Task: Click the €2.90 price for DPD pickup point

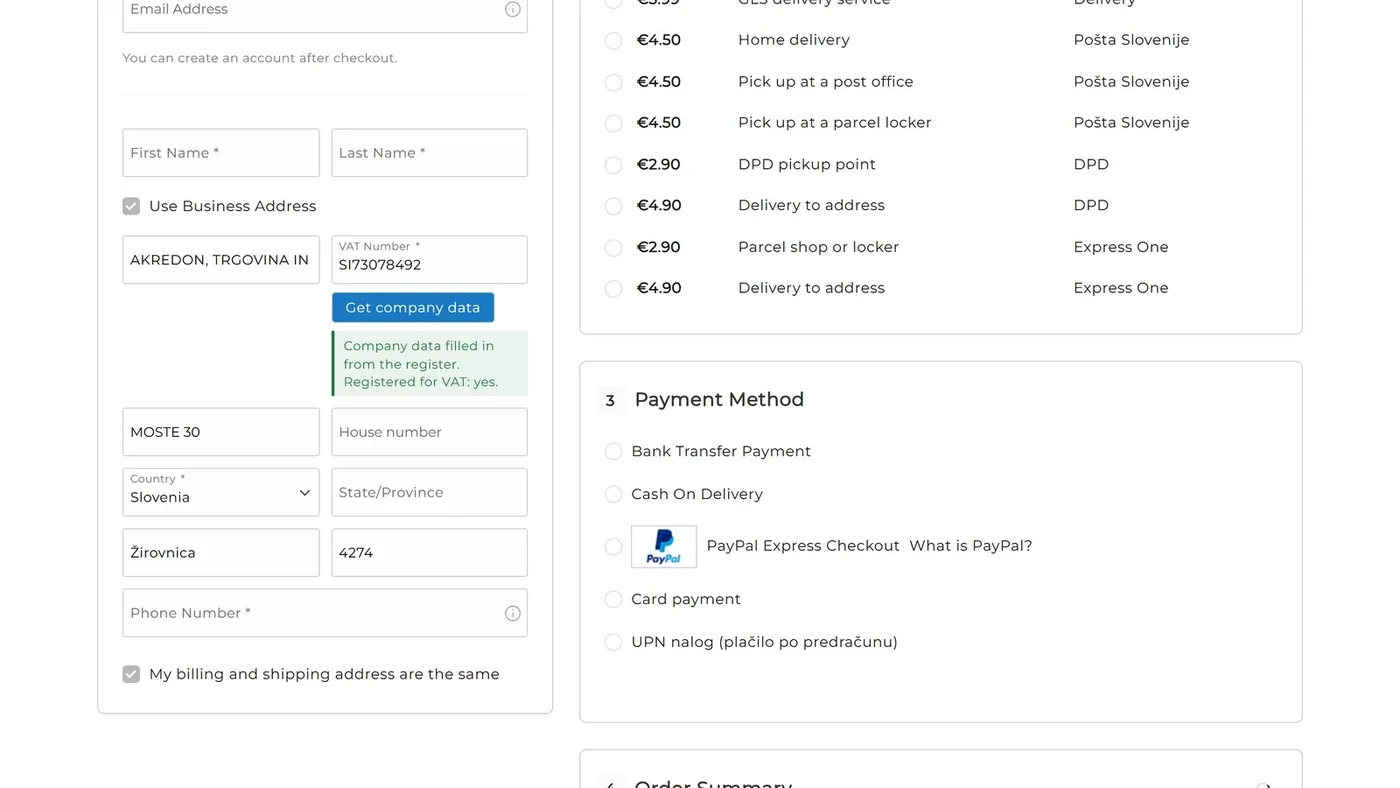Action: (659, 164)
